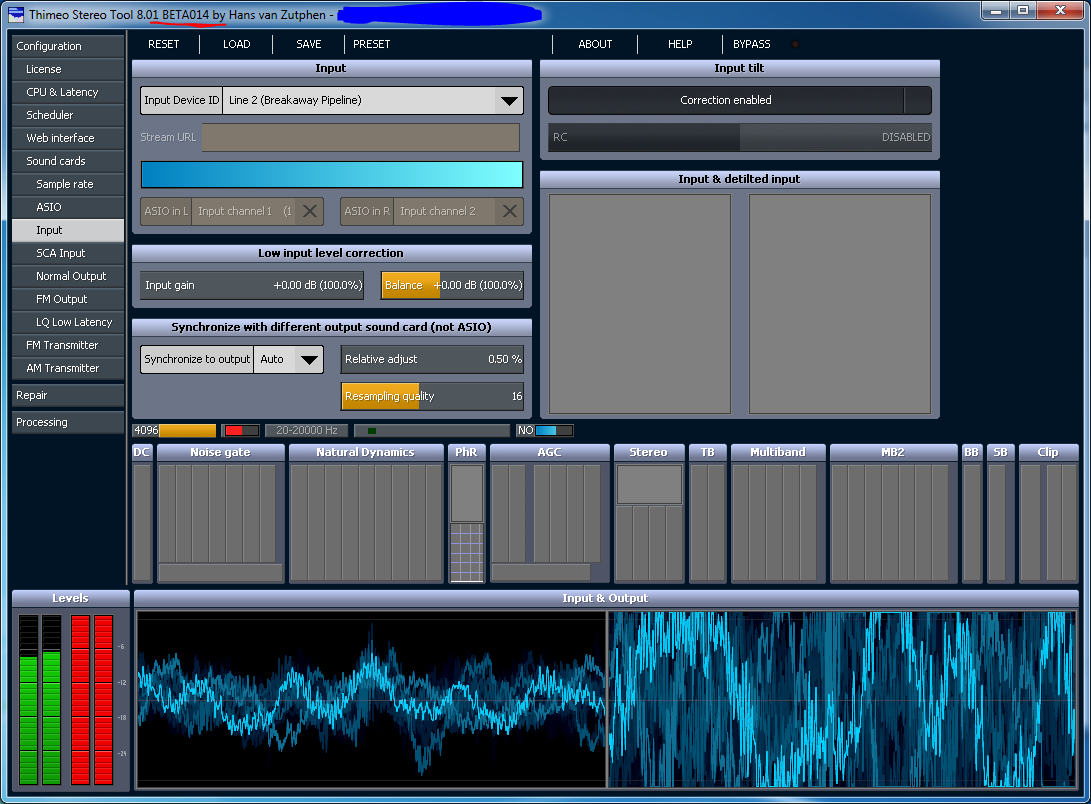Open the PhR phase rotator section
The height and width of the screenshot is (804, 1091).
click(466, 452)
